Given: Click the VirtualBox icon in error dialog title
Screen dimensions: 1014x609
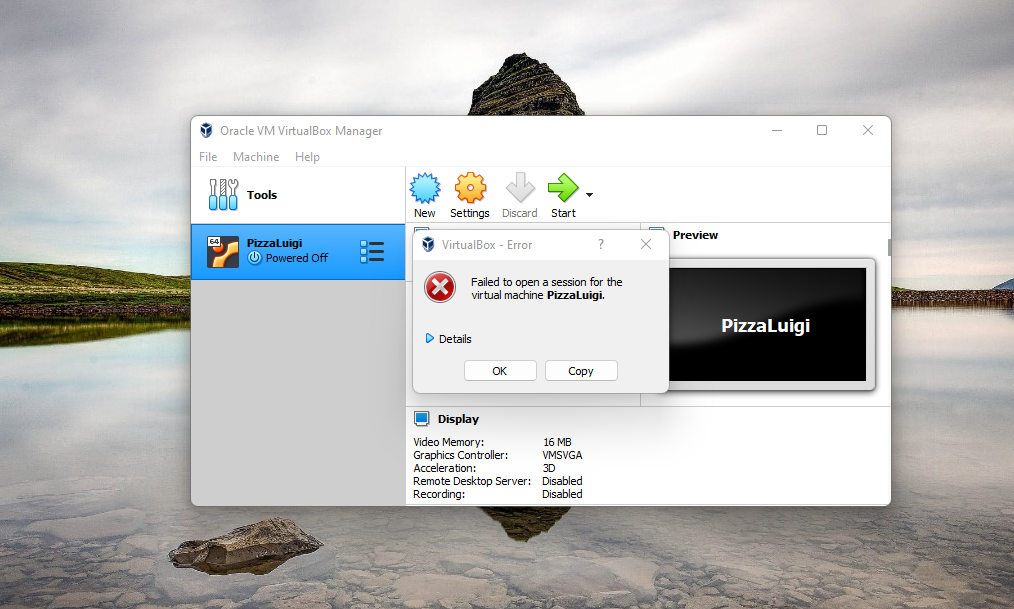Looking at the screenshot, I should coord(428,244).
